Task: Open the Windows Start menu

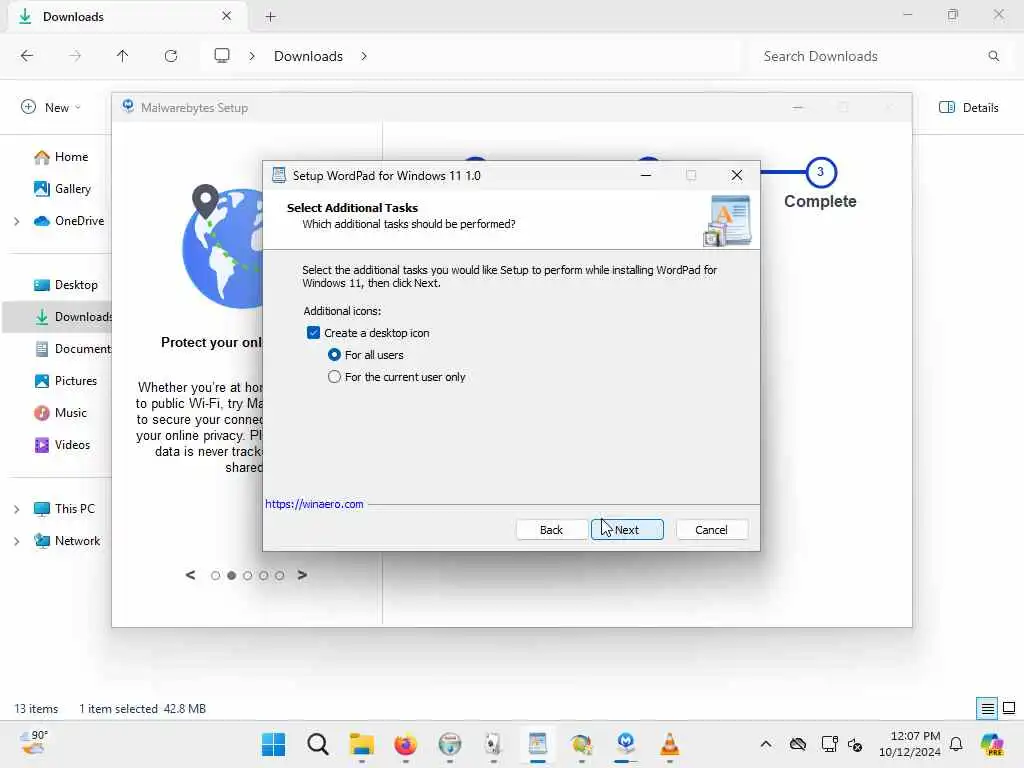Action: 274,744
